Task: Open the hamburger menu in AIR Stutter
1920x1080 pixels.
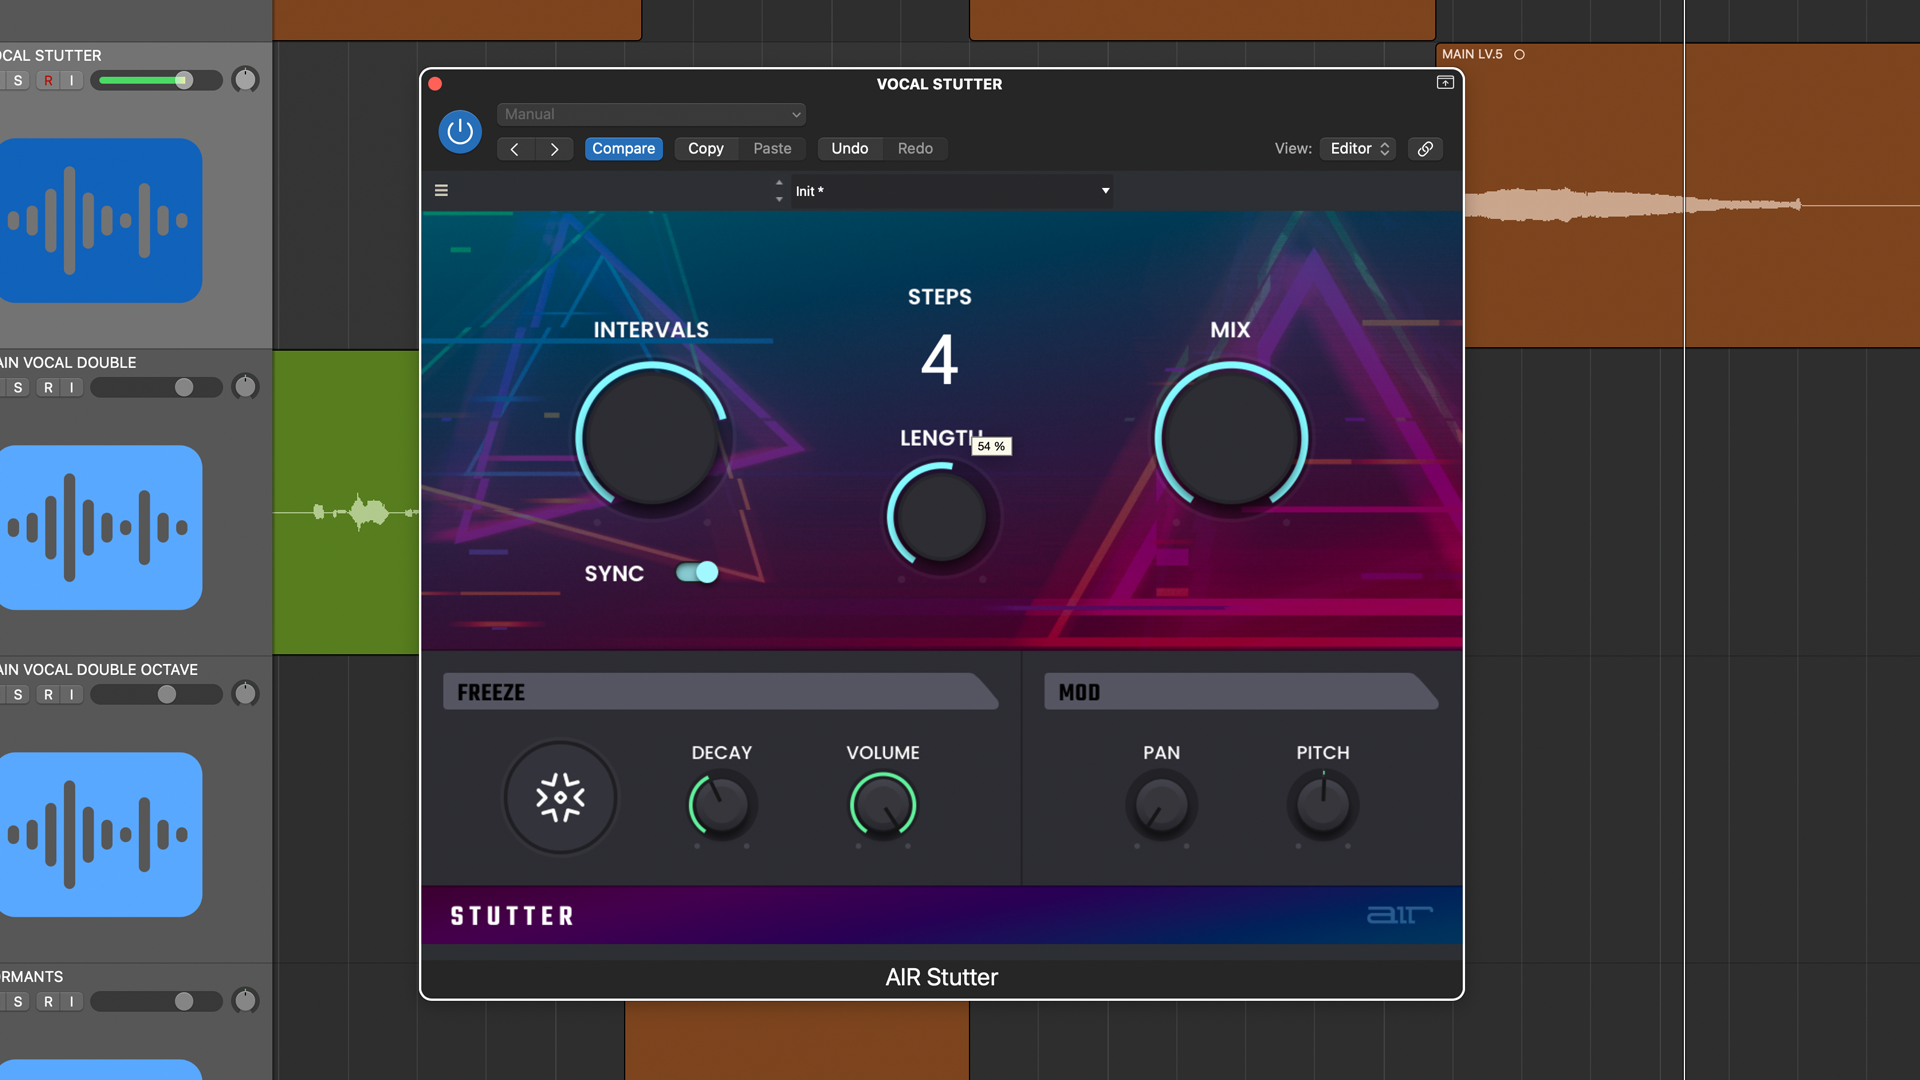Action: tap(441, 190)
